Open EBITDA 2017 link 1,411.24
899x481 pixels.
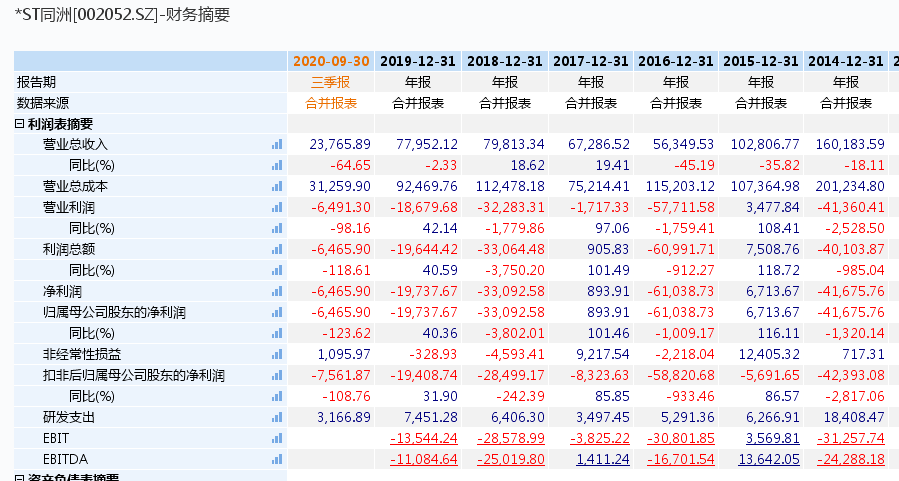(603, 459)
